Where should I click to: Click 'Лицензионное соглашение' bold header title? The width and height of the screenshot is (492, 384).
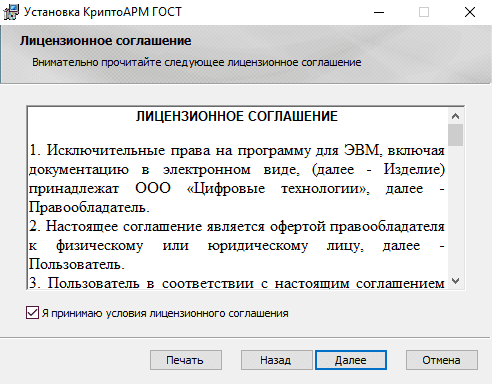(x=105, y=41)
